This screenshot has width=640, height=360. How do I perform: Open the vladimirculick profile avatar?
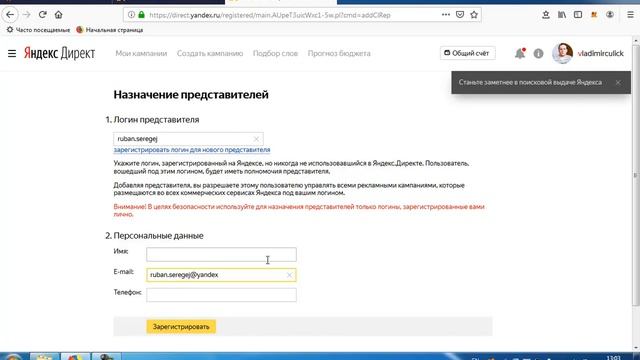562,53
